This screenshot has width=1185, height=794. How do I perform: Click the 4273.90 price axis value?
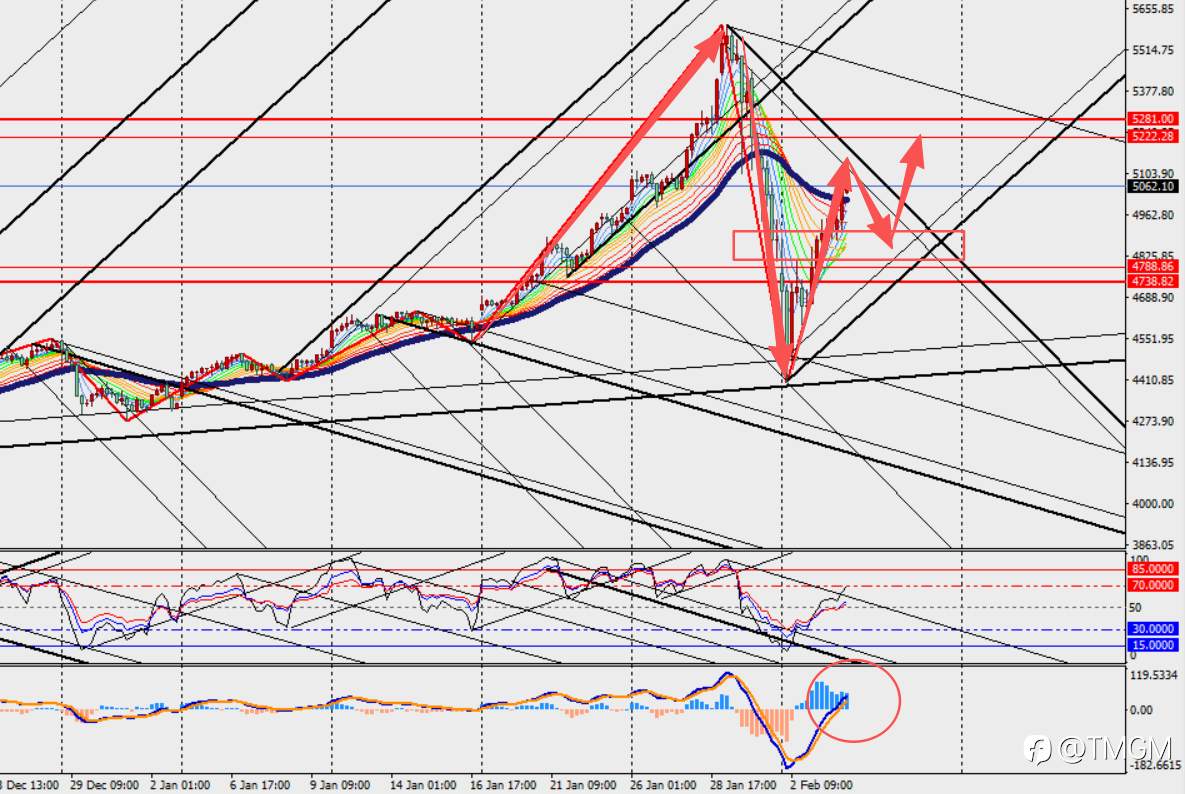pos(1153,422)
